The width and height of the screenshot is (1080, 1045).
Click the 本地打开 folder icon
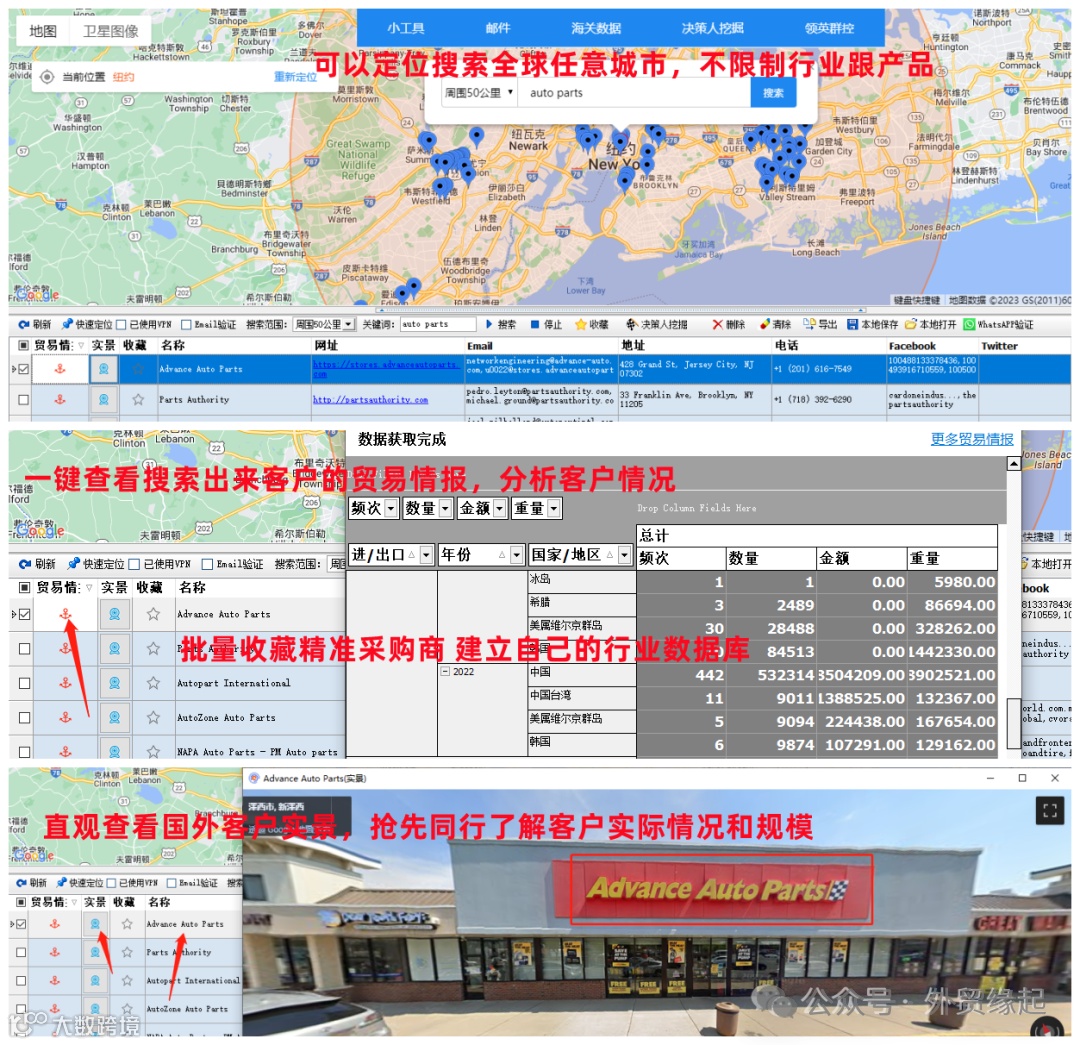coord(911,324)
